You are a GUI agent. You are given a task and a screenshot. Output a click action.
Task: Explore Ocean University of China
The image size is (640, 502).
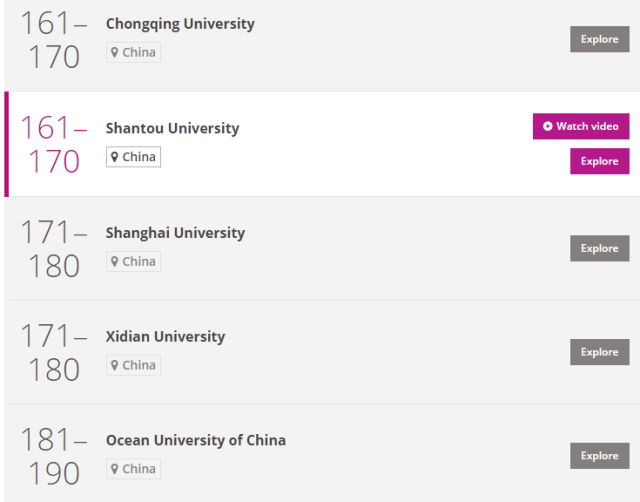600,456
